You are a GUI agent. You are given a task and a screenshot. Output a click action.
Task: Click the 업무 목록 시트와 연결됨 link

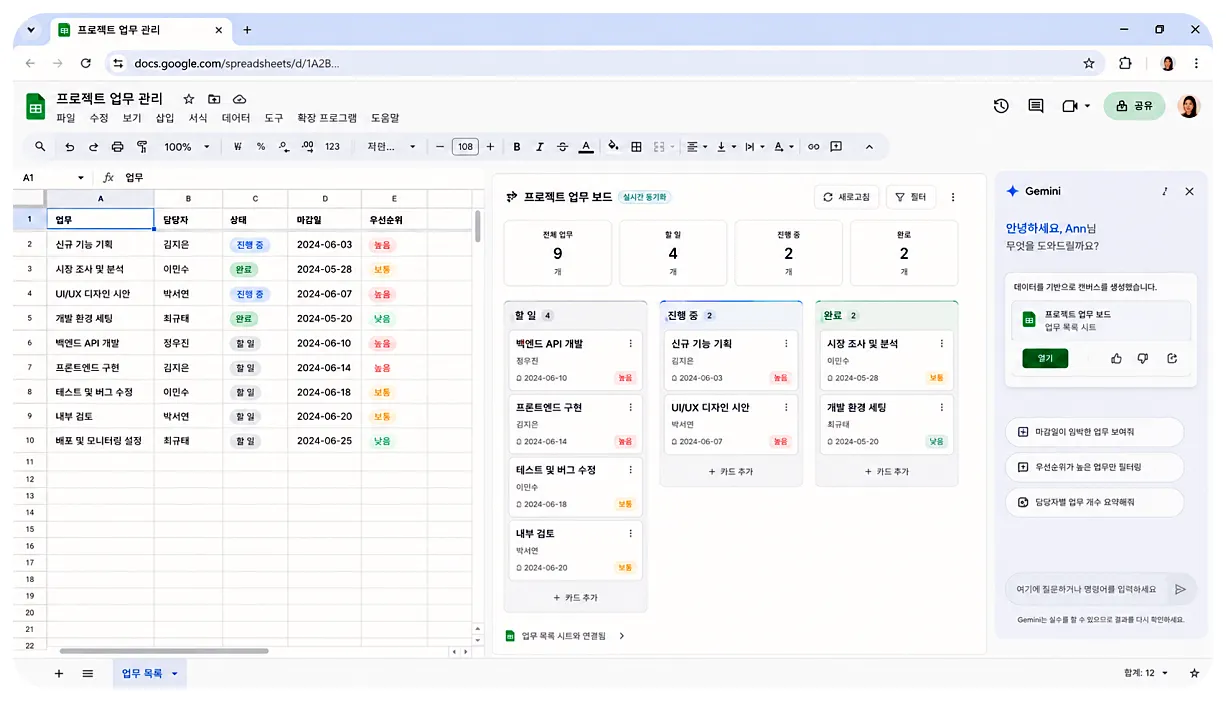tap(565, 636)
